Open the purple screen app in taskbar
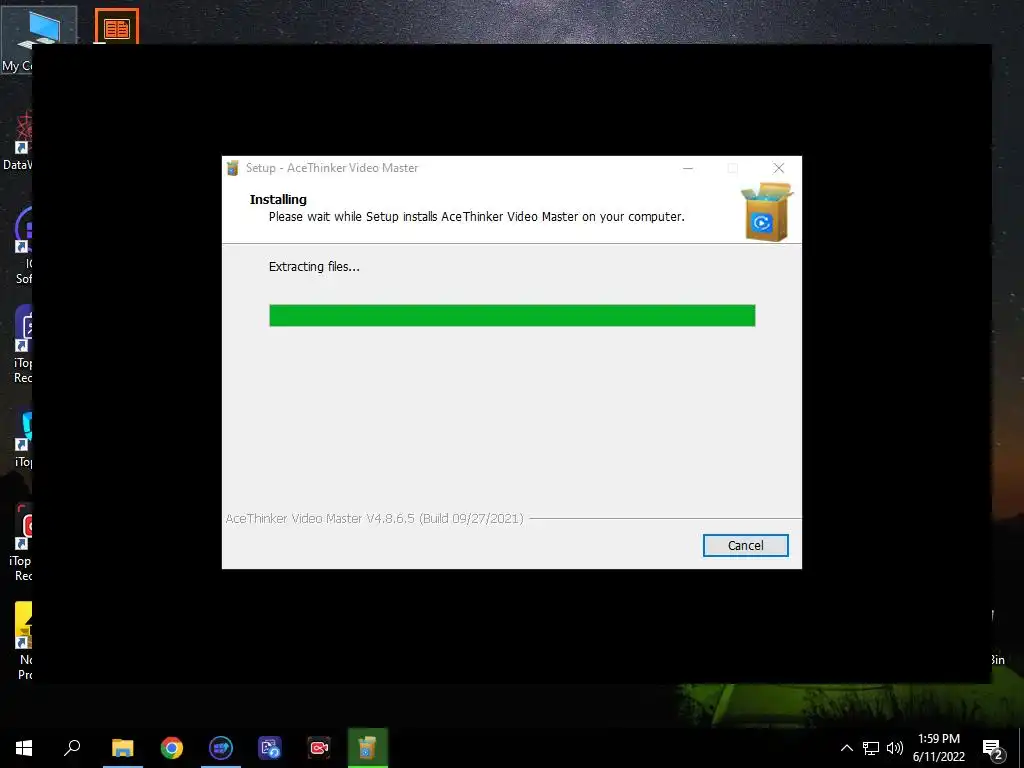This screenshot has height=768, width=1024. pos(270,748)
